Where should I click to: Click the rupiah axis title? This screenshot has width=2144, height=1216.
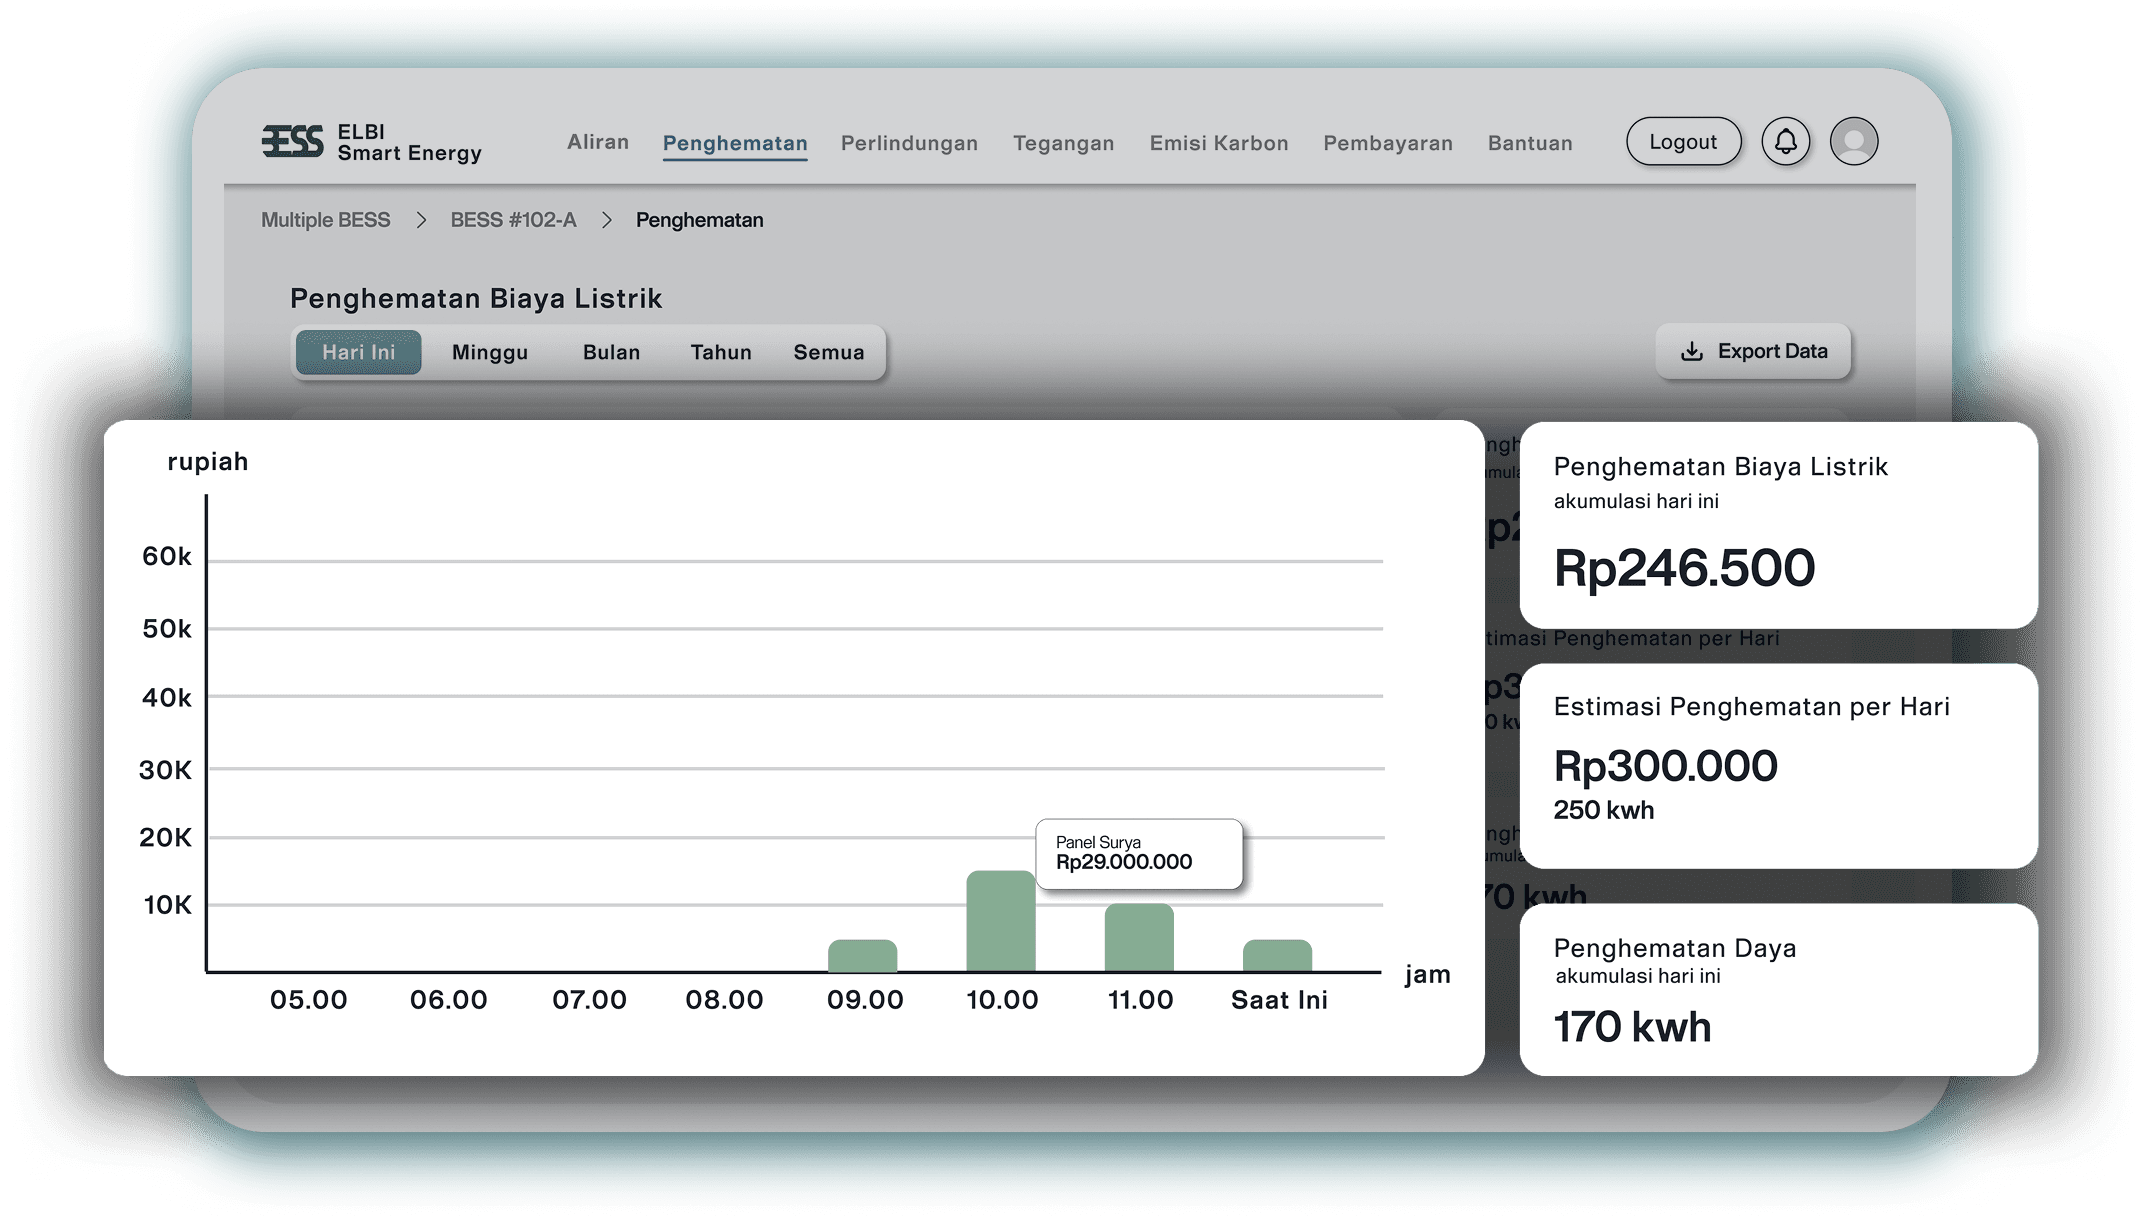click(x=208, y=462)
